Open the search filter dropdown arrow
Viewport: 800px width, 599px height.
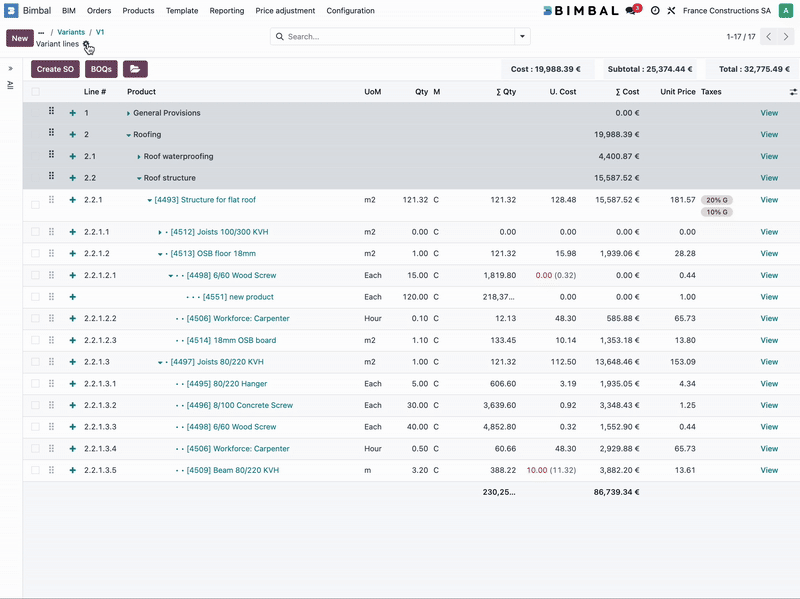click(x=521, y=35)
